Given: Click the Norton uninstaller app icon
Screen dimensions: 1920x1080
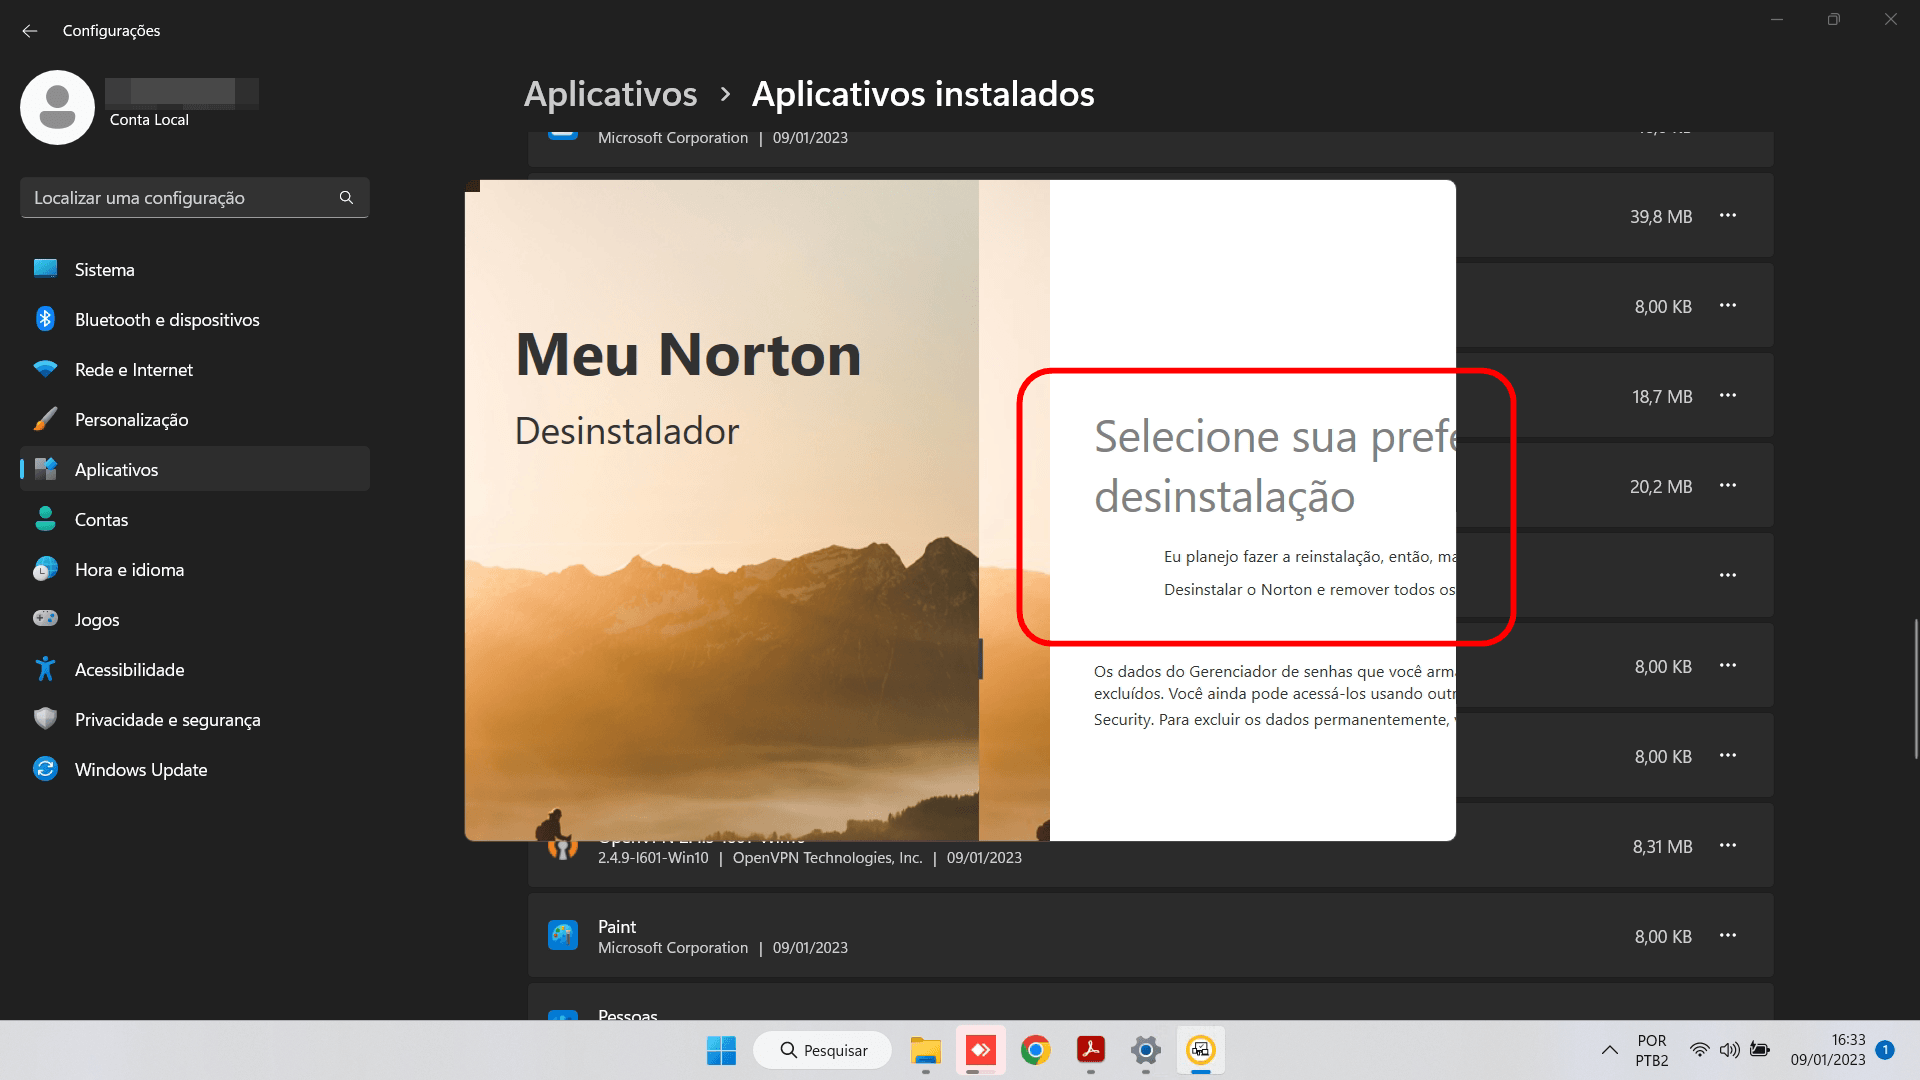Looking at the screenshot, I should coord(1201,1050).
